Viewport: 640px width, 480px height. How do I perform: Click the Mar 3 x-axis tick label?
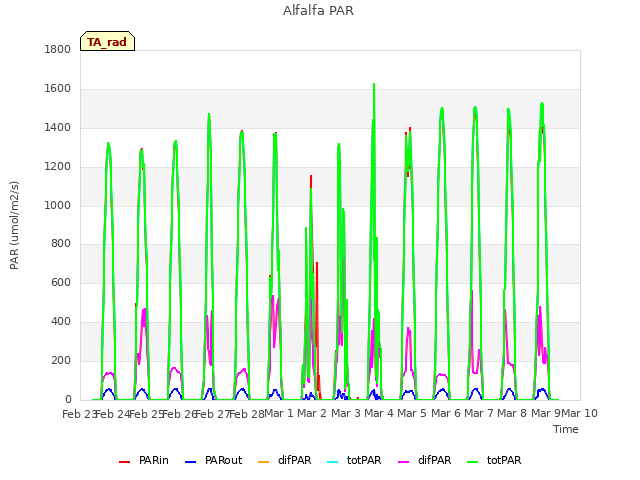(x=346, y=413)
